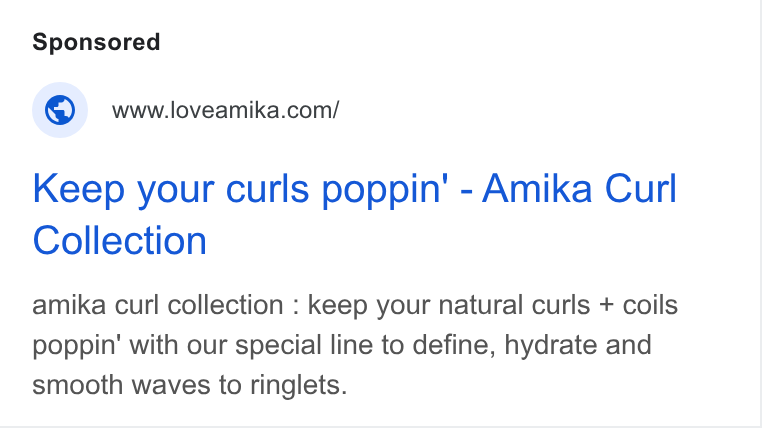Click 'natural curls + coils' in the snippet

(x=558, y=306)
